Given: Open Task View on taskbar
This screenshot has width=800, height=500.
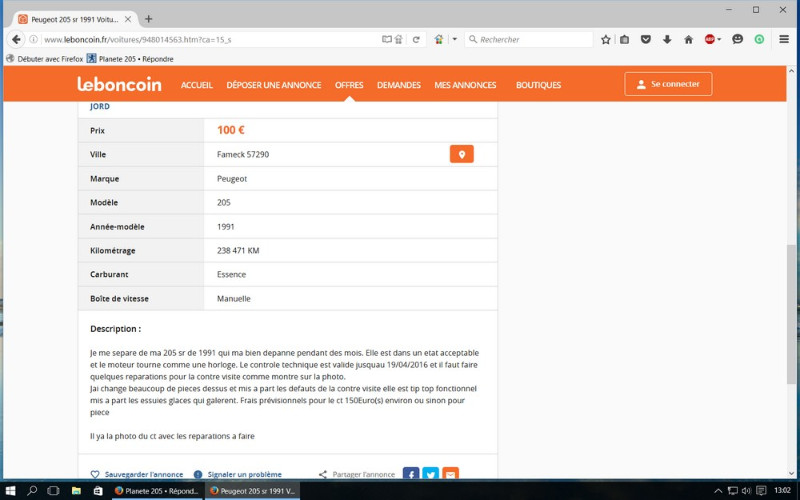Looking at the screenshot, I should coord(53,490).
